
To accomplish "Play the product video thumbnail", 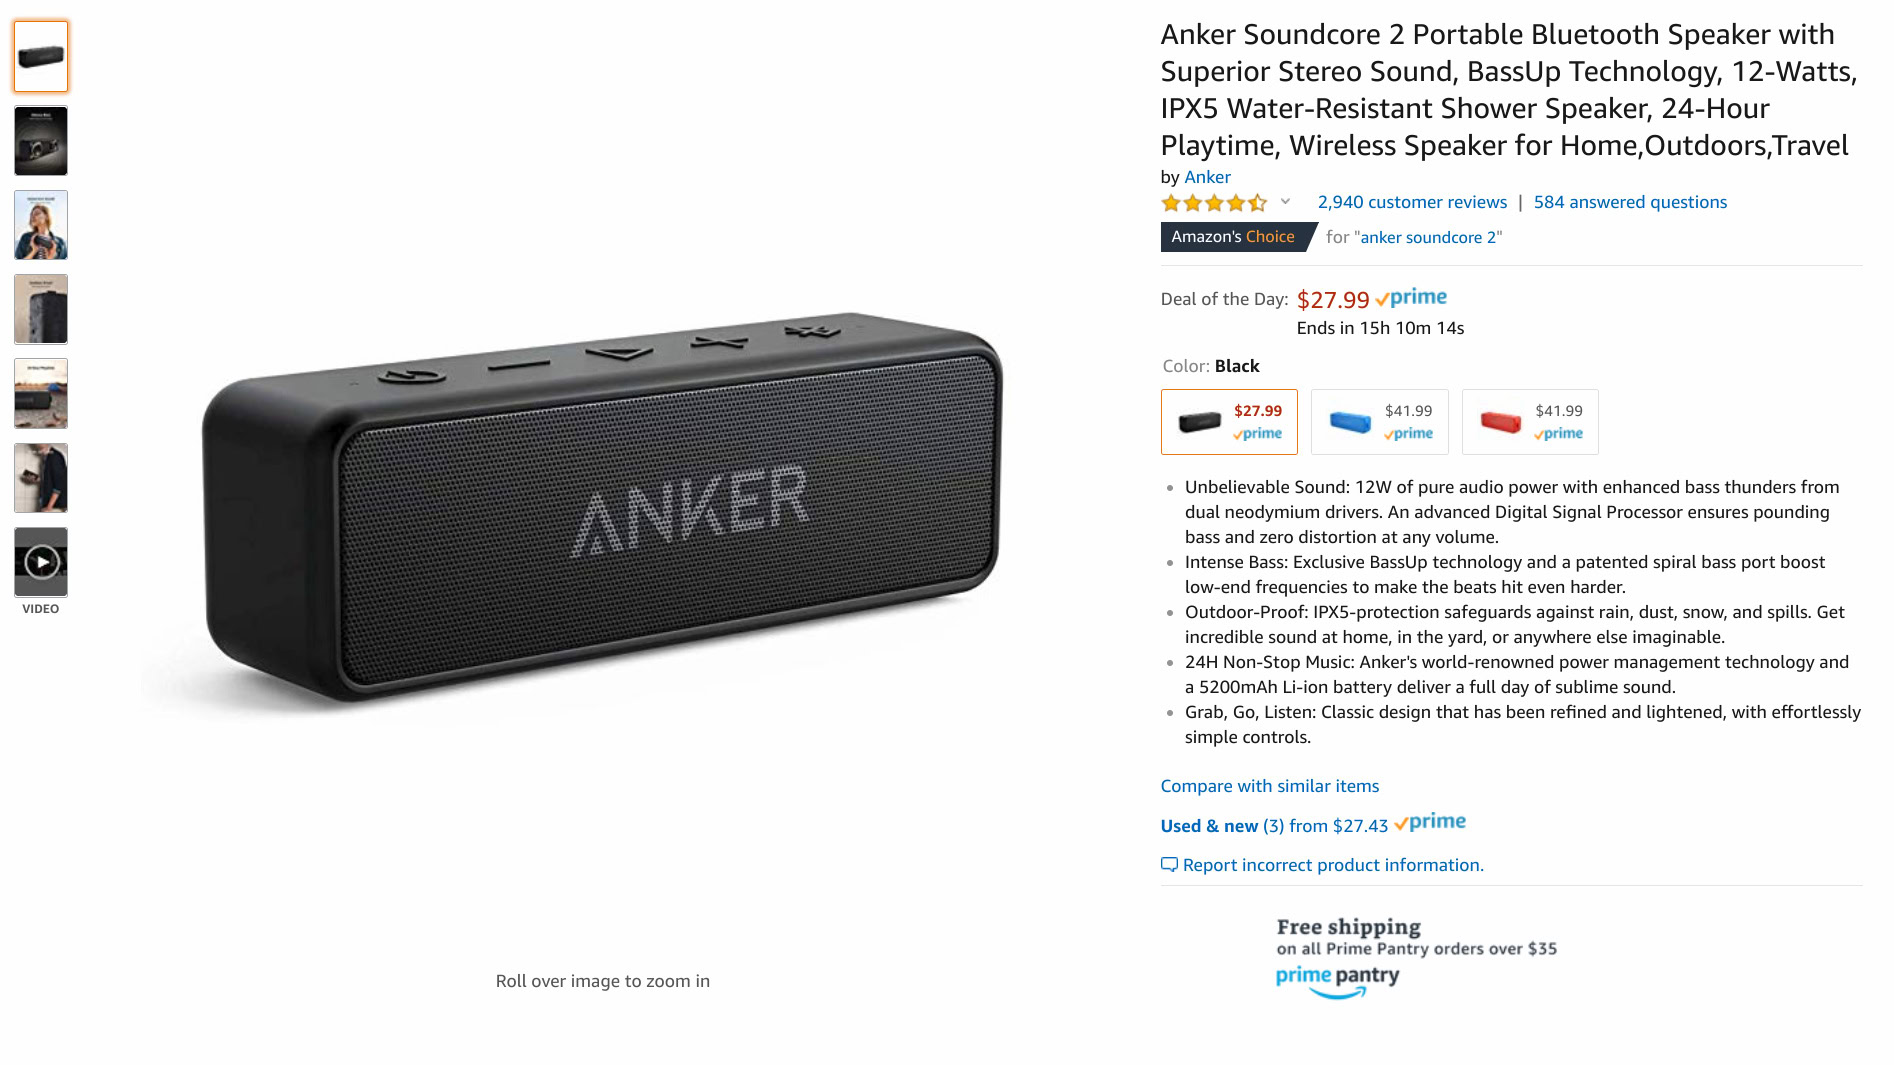I will coord(41,562).
